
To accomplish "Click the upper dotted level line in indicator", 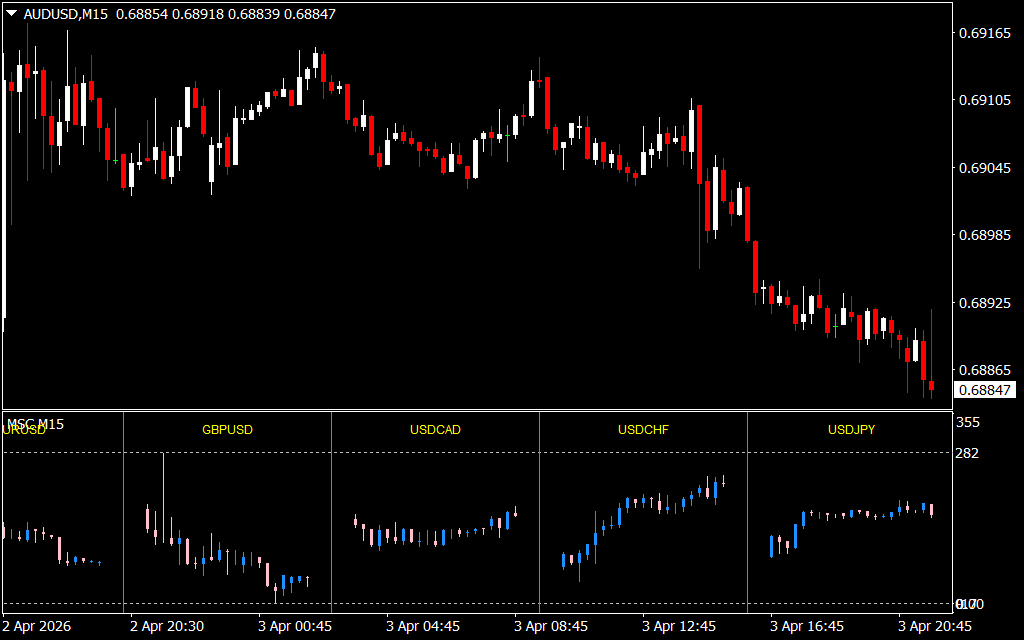I will tap(500, 453).
